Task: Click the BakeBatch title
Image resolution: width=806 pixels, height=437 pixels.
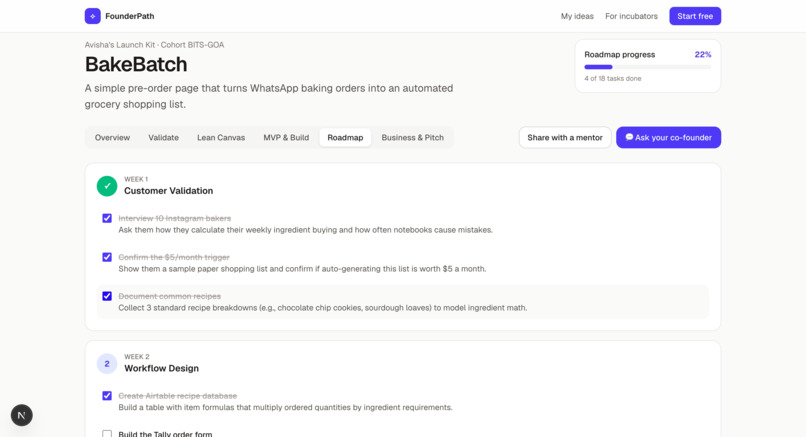Action: (136, 64)
